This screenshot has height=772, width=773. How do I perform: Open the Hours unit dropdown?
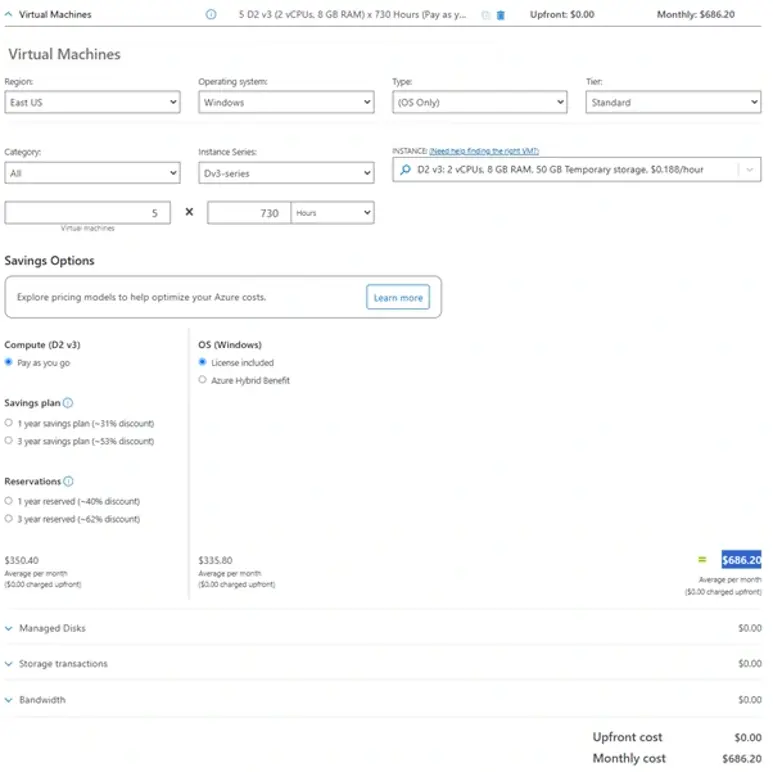coord(332,212)
